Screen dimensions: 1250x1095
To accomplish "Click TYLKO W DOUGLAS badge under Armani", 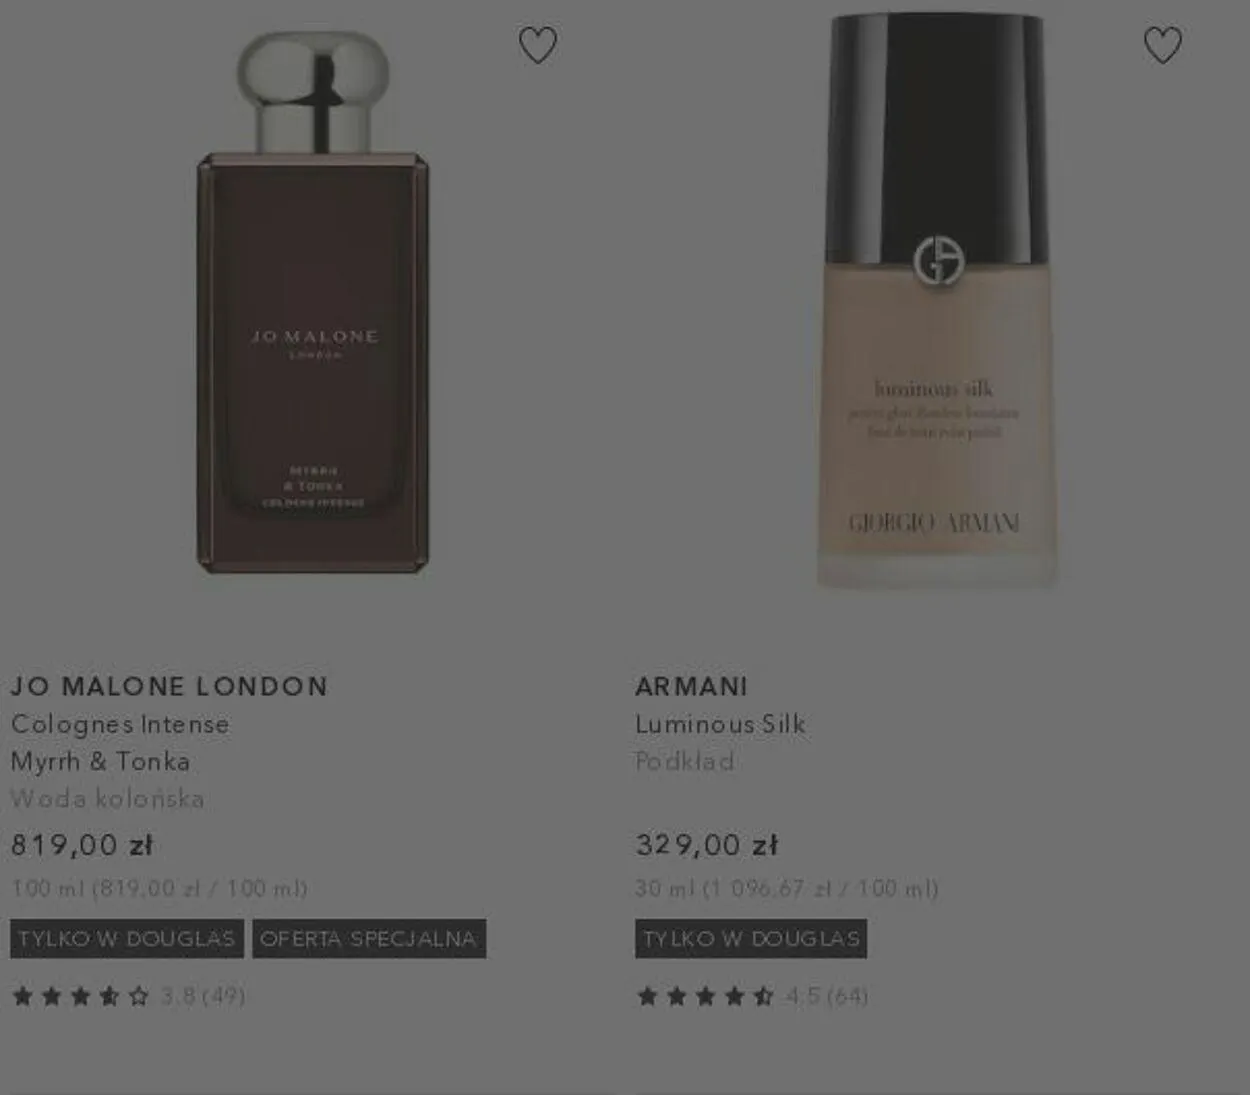I will [x=751, y=939].
